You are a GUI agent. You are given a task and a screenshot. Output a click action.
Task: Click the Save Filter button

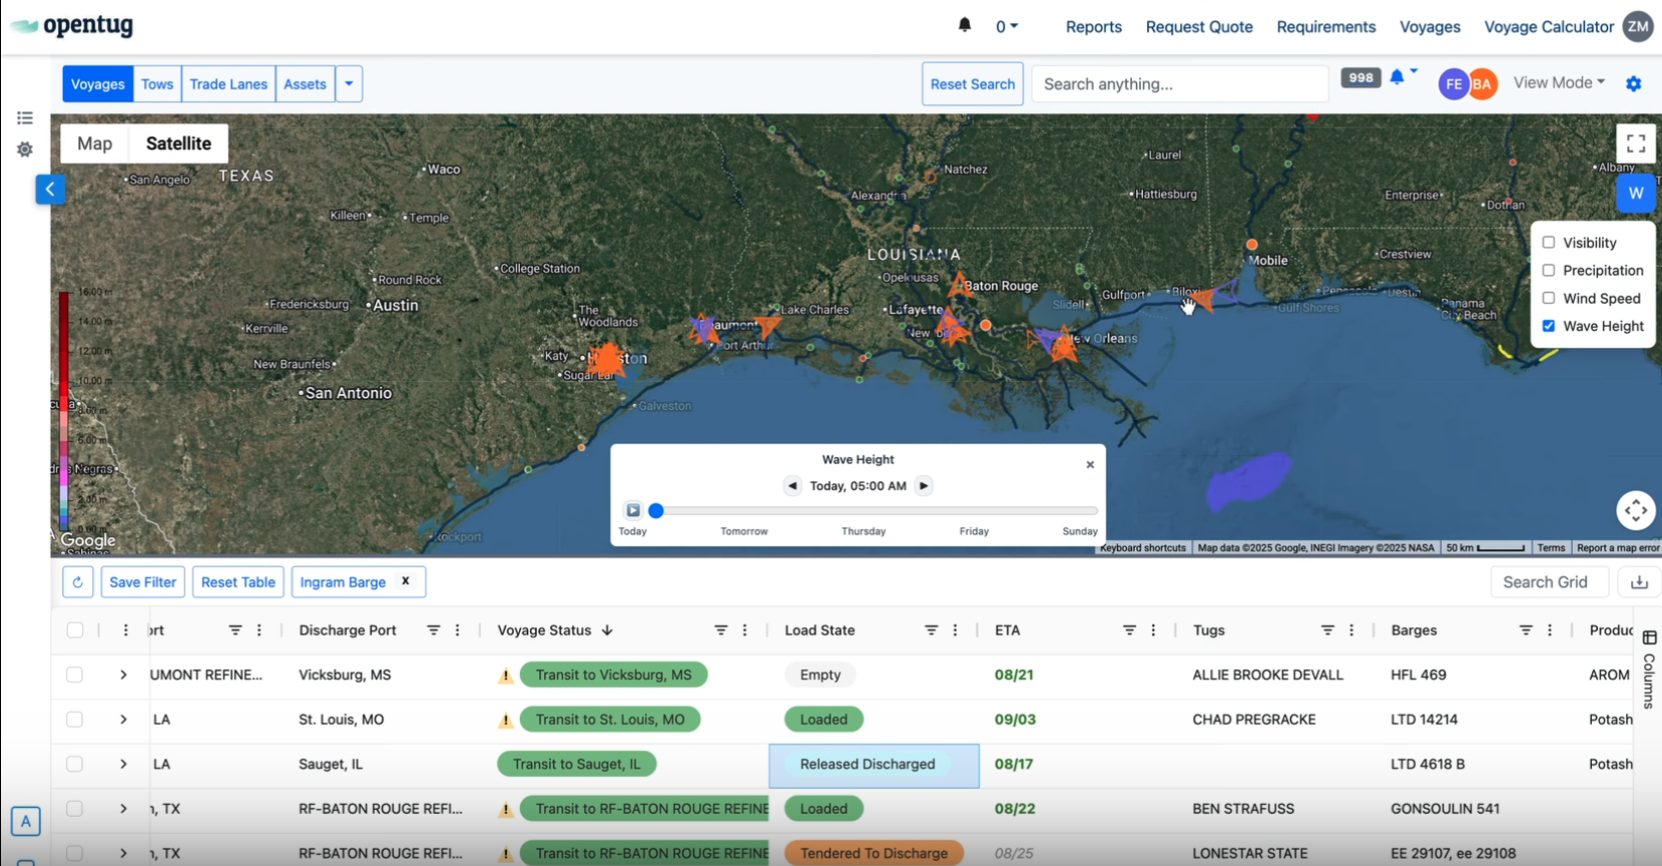143,582
